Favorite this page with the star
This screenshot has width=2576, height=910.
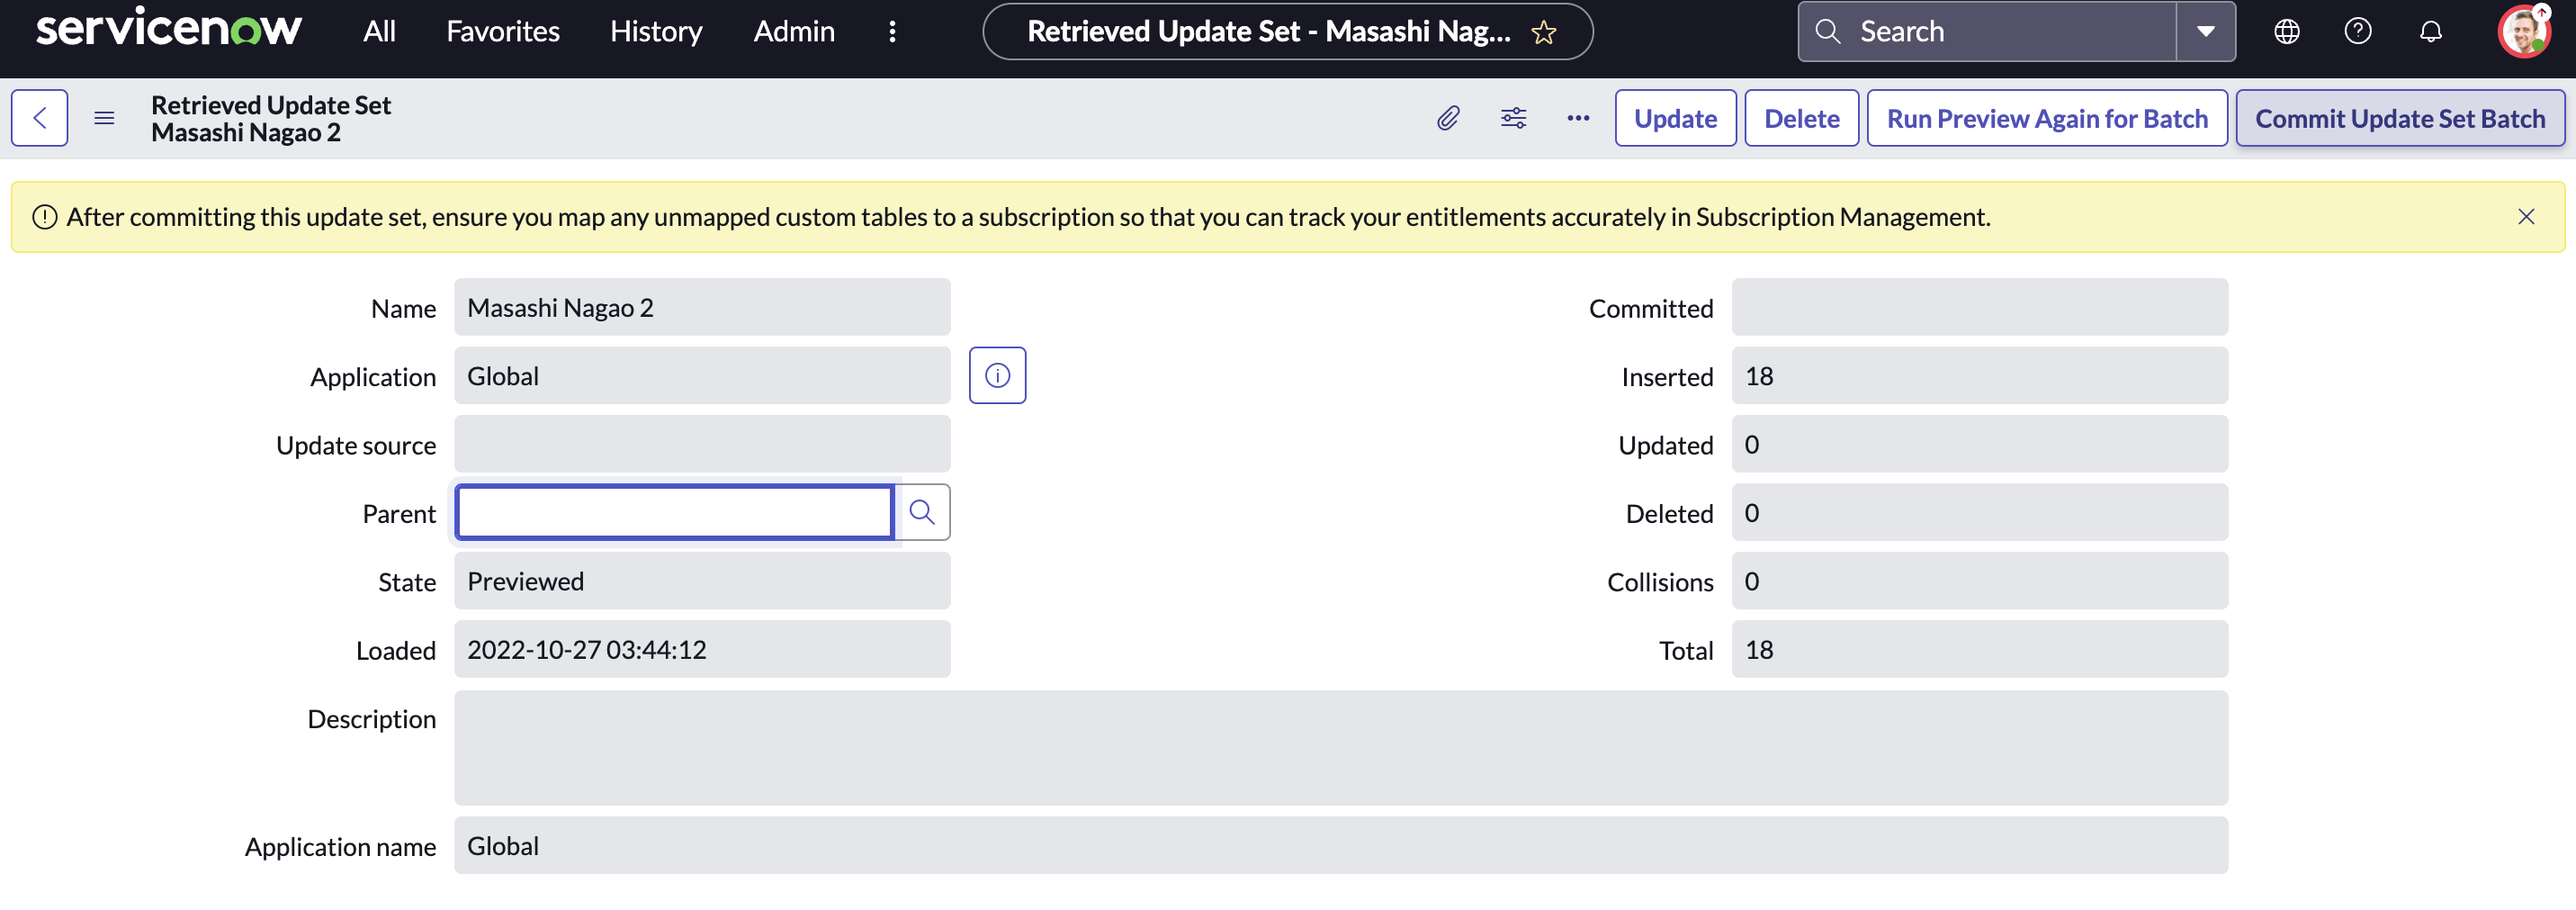[x=1544, y=32]
